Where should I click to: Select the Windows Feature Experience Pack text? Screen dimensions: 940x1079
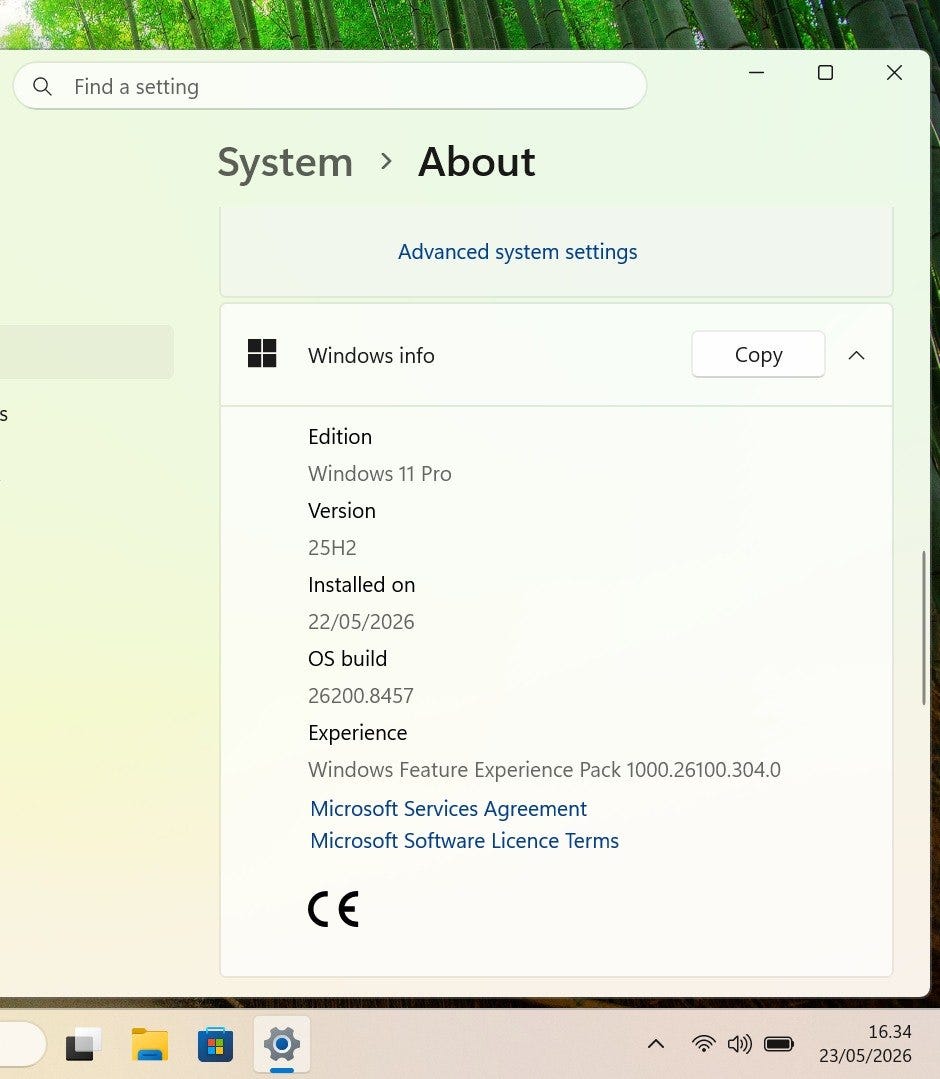pyautogui.click(x=544, y=770)
